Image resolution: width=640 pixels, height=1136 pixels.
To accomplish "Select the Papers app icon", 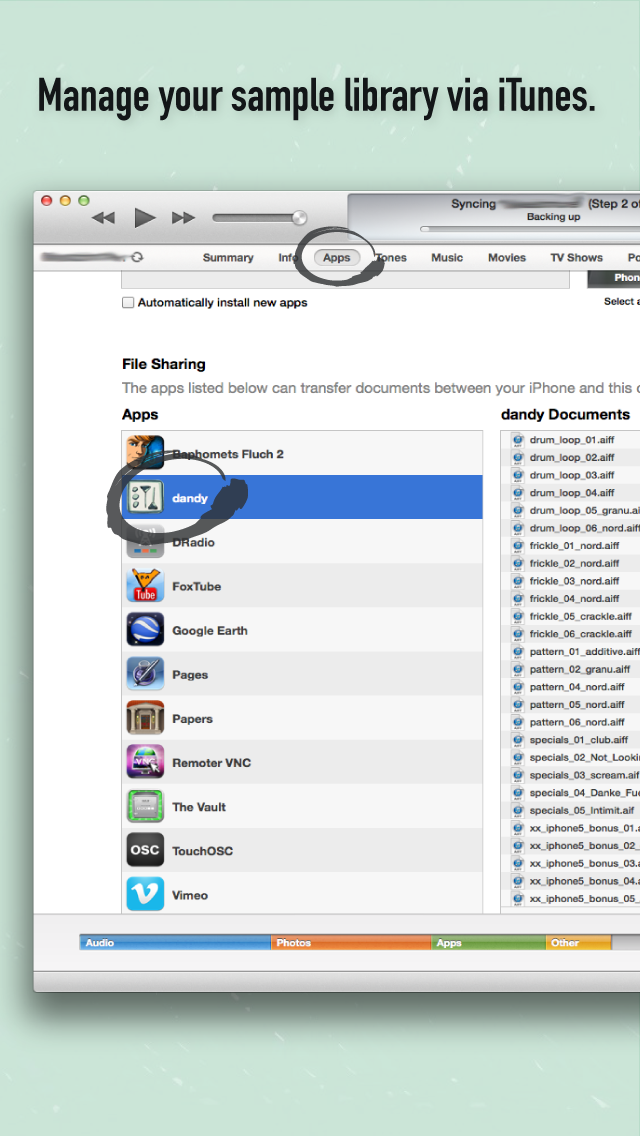I will (145, 719).
